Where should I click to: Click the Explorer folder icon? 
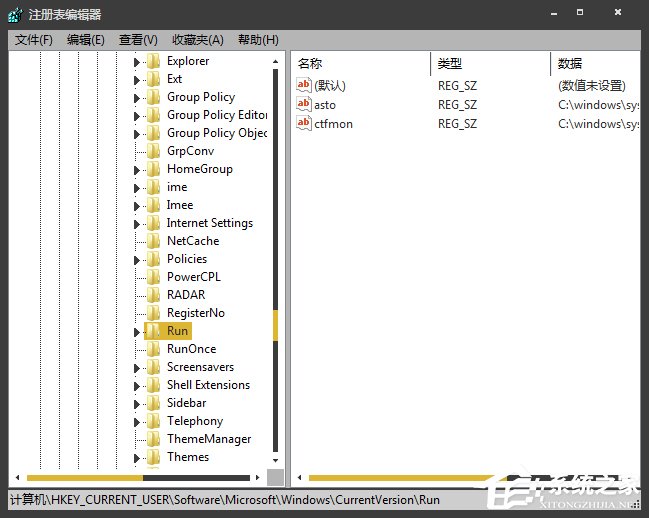point(154,61)
